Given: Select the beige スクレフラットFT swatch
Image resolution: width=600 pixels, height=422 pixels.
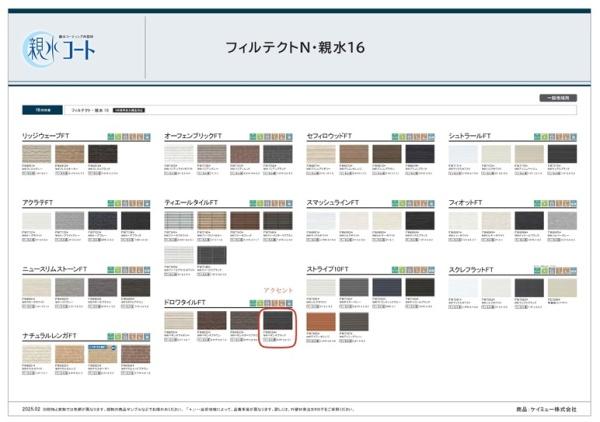Looking at the screenshot, I should pyautogui.click(x=562, y=288).
